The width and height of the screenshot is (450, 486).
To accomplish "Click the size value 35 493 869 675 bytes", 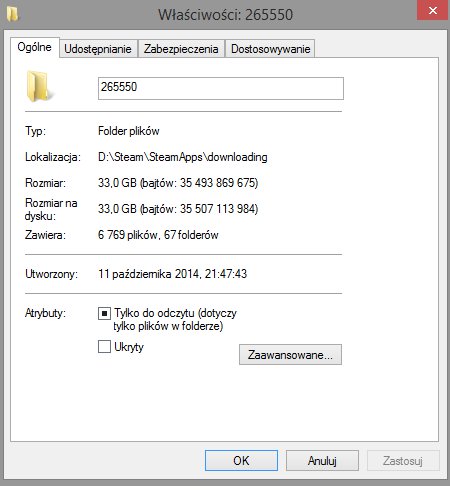I will coord(178,183).
